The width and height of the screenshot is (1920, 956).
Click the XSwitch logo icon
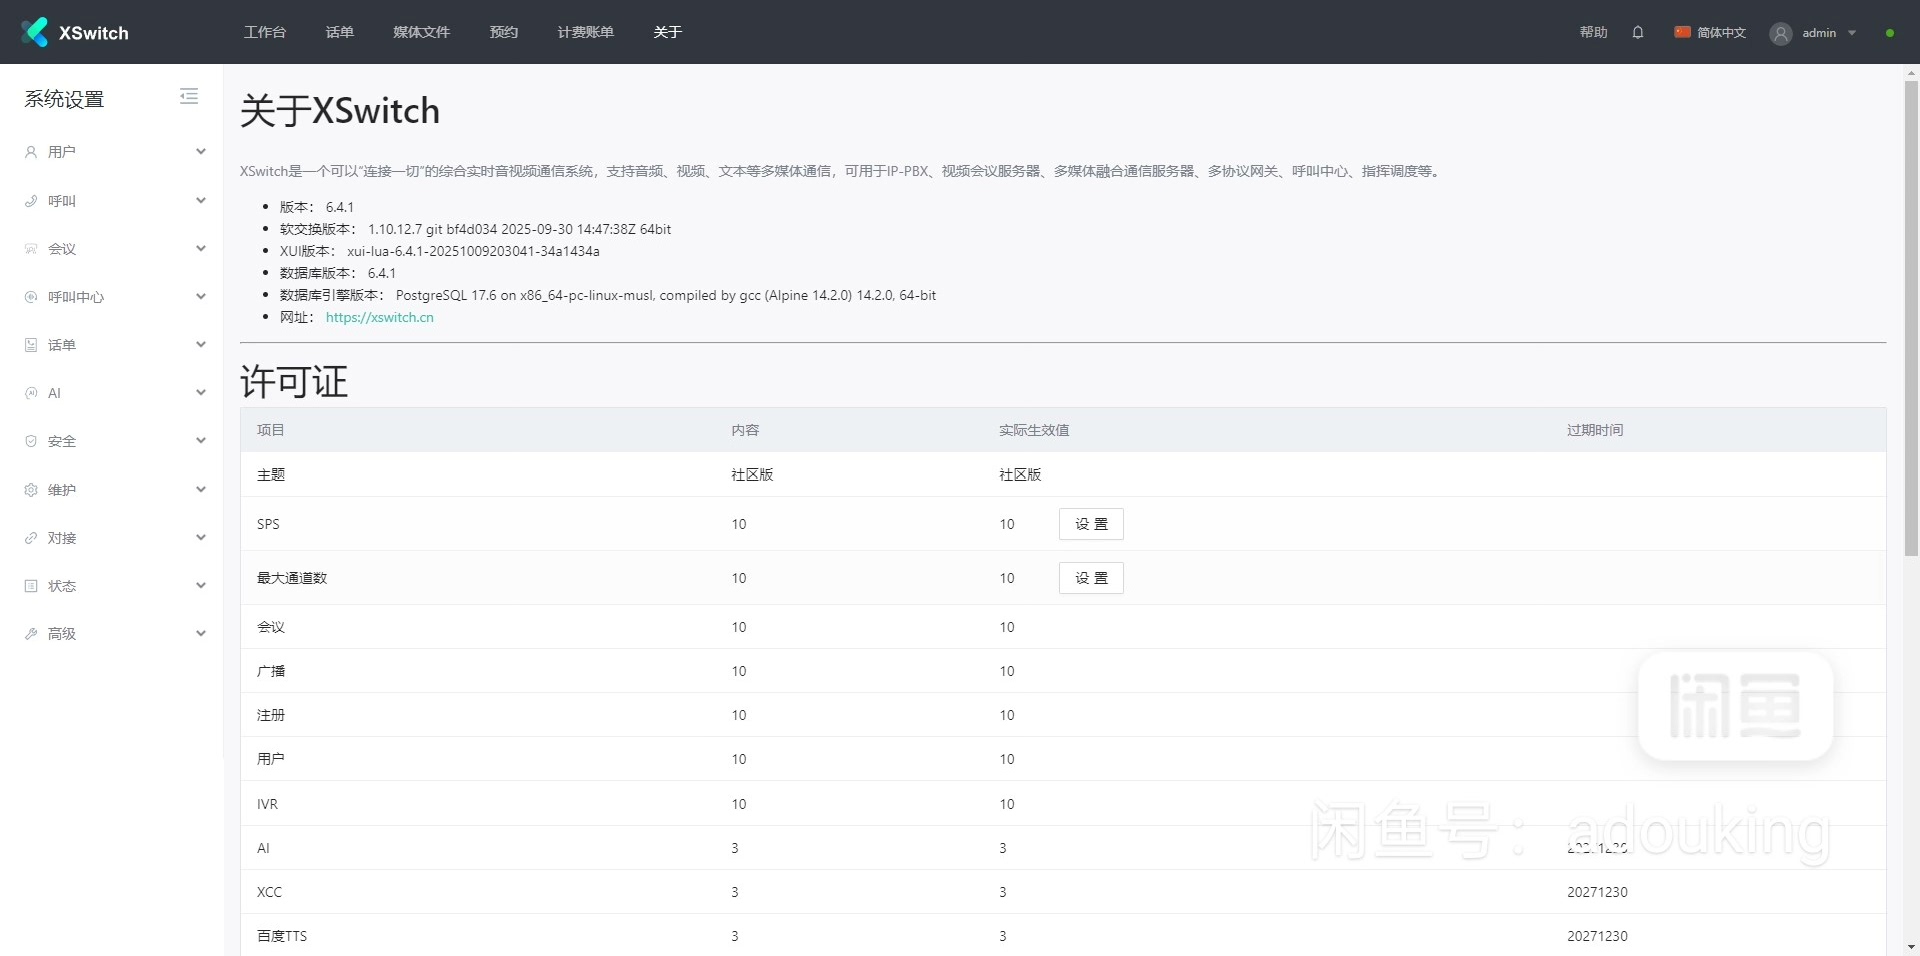point(35,32)
